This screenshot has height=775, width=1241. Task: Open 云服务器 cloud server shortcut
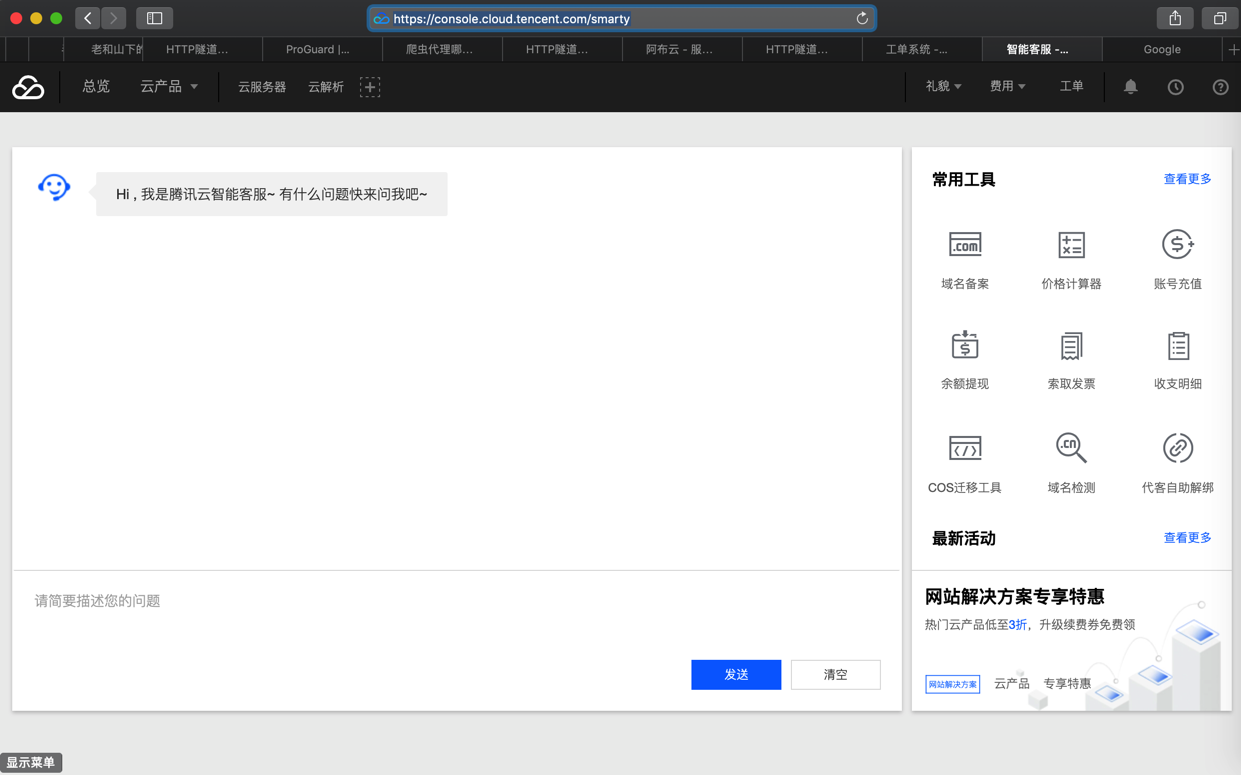262,87
